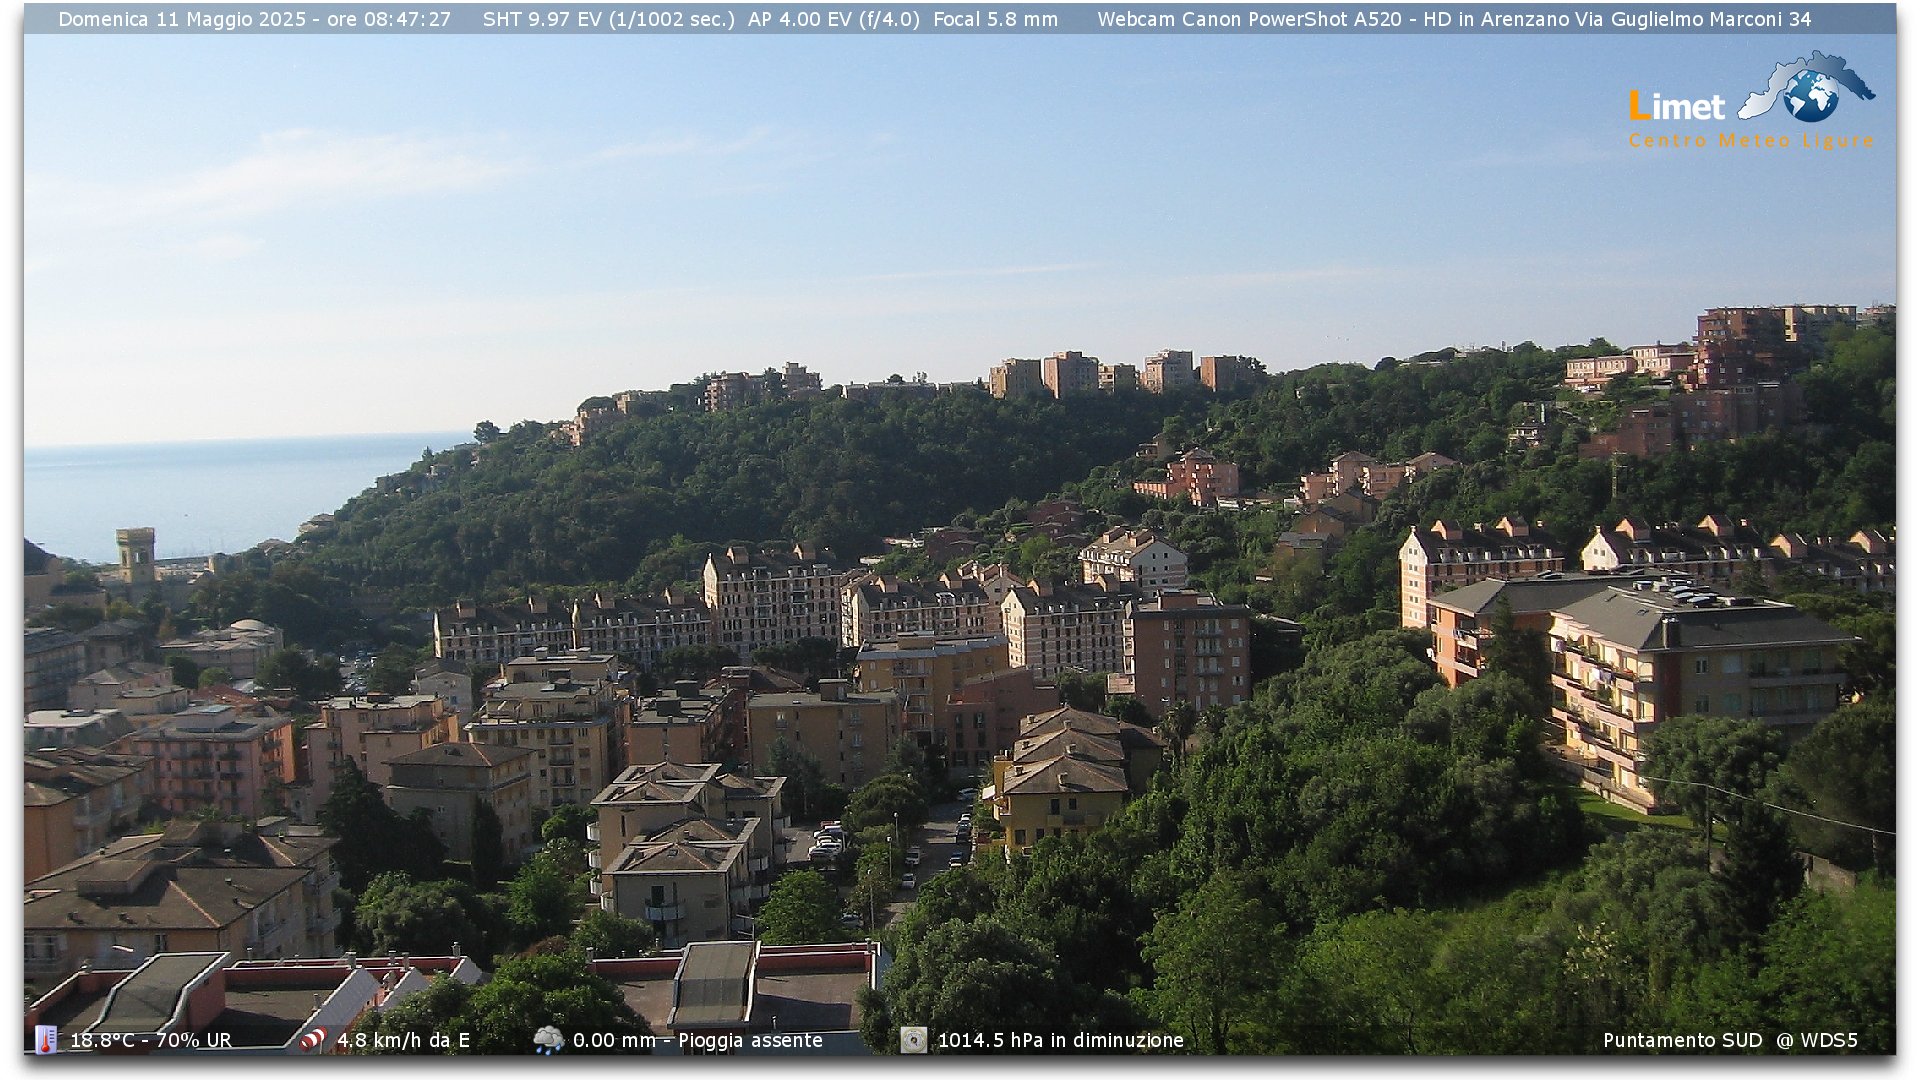Click the "SHT 9.97 EV (1/1002 sec.)" text
The width and height of the screenshot is (1920, 1080).
tap(609, 19)
